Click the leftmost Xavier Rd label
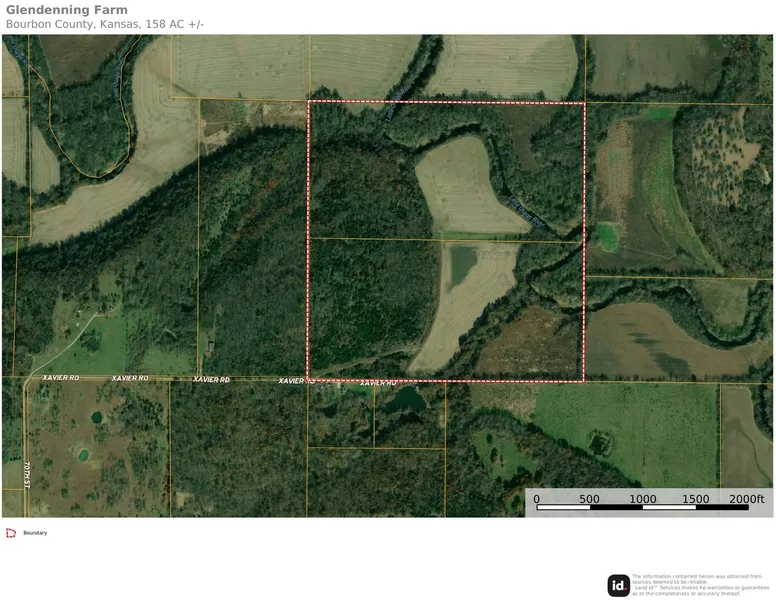Viewport: 776px width, 600px height. pyautogui.click(x=61, y=378)
